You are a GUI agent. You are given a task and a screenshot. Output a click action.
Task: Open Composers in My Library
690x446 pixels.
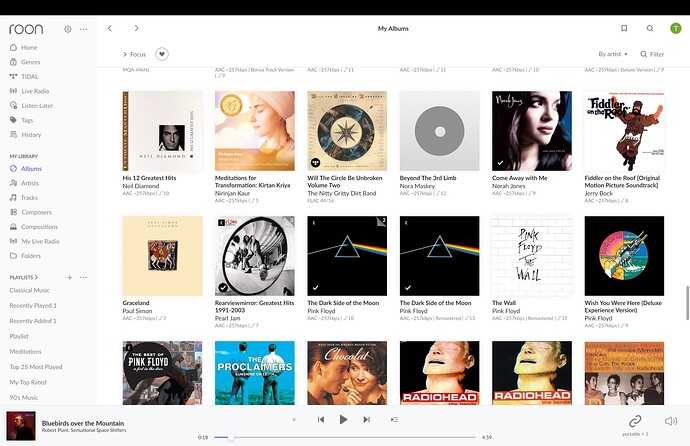click(31, 212)
